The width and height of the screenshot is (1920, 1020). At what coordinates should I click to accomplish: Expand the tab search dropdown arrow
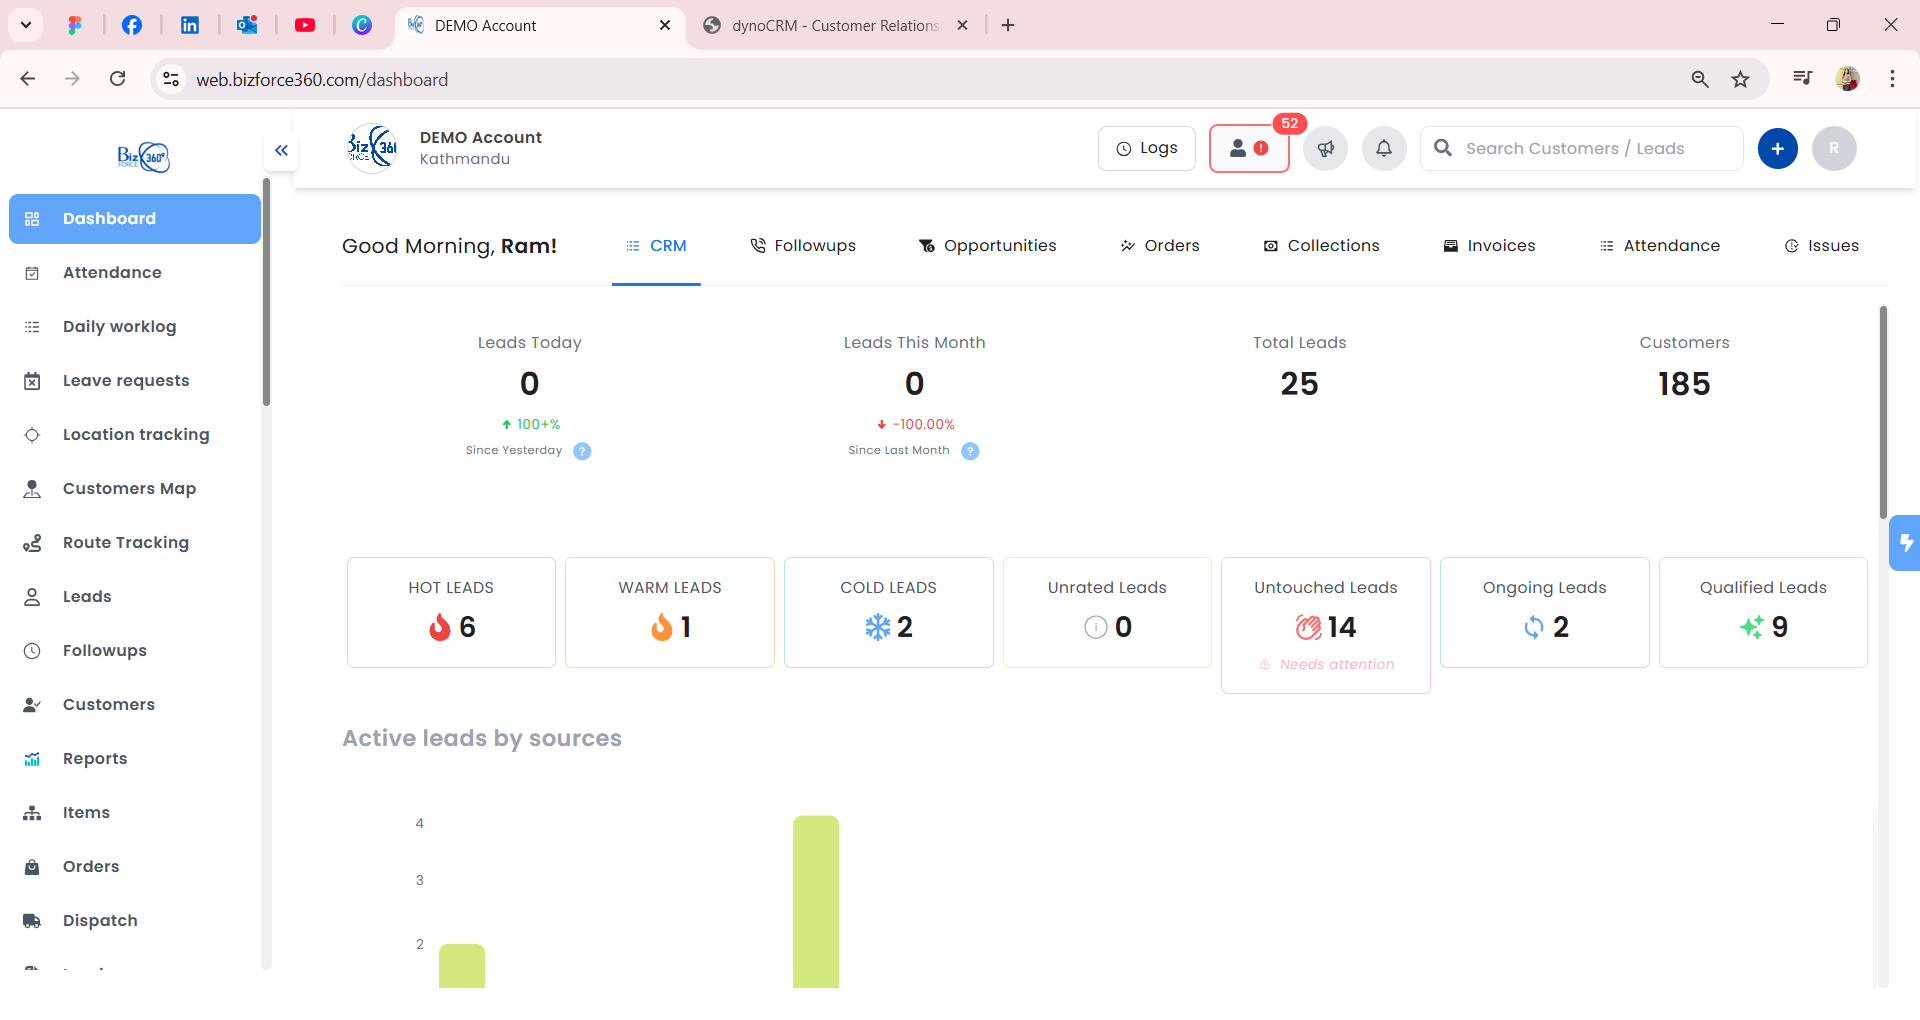point(26,25)
